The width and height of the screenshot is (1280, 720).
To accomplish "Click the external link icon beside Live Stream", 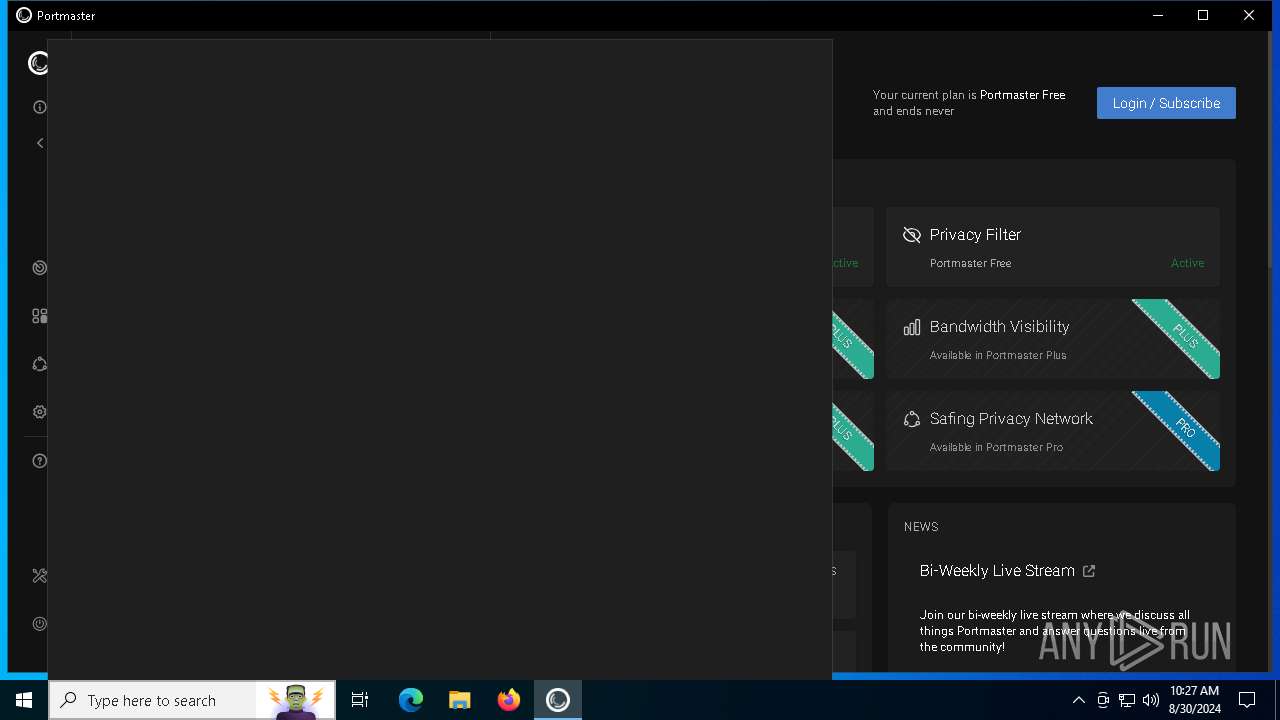I will [x=1089, y=571].
